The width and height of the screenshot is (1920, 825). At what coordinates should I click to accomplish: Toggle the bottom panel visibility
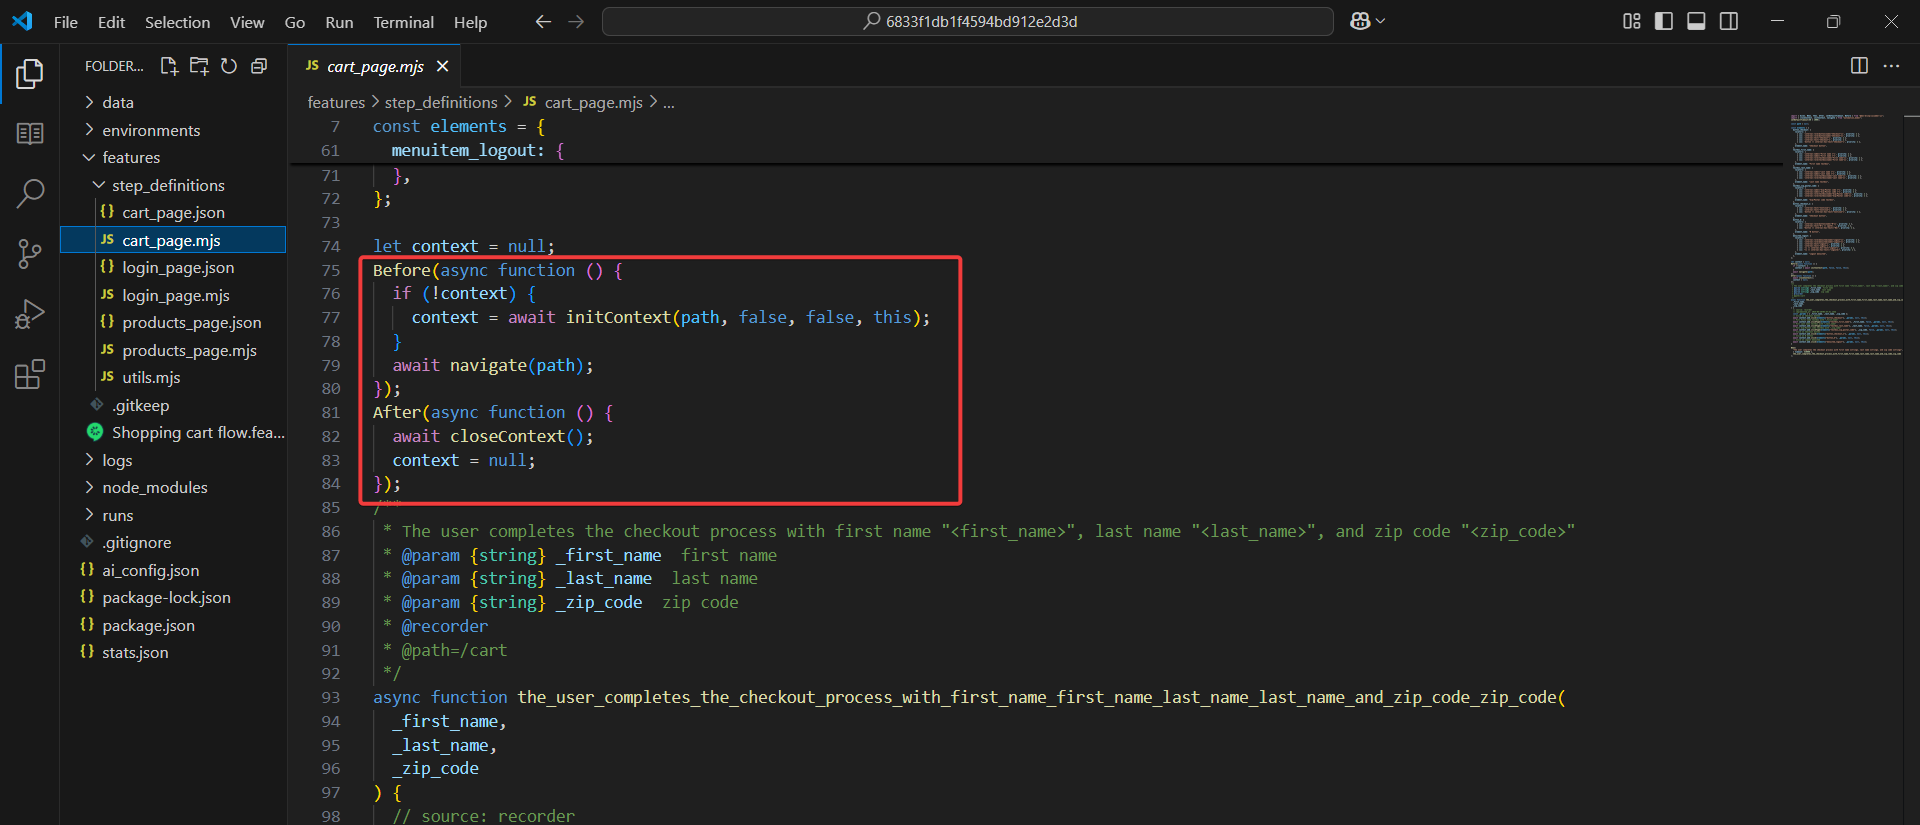pos(1696,21)
